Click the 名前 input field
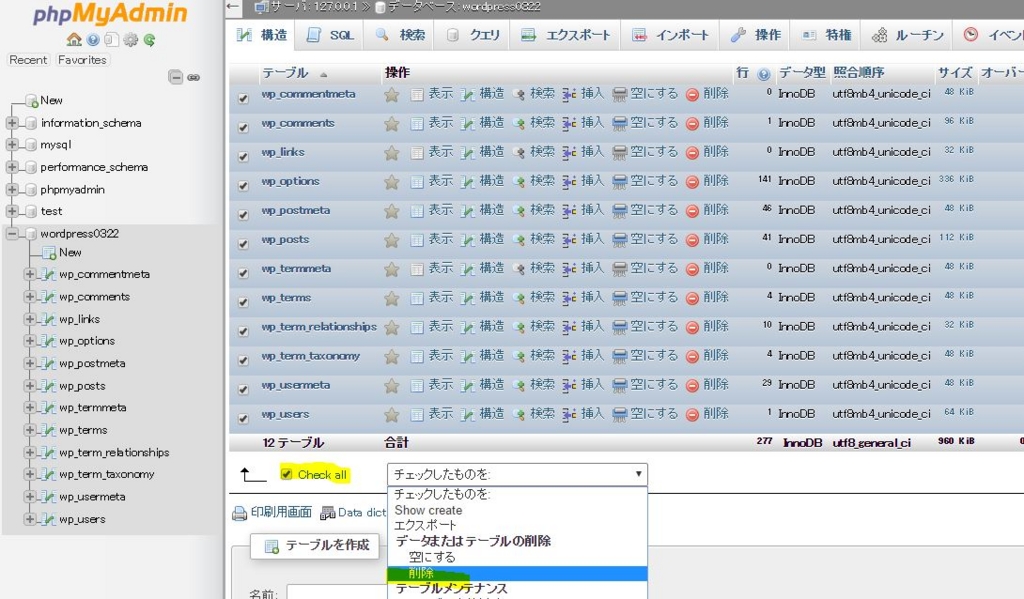This screenshot has height=599, width=1024. (336, 592)
